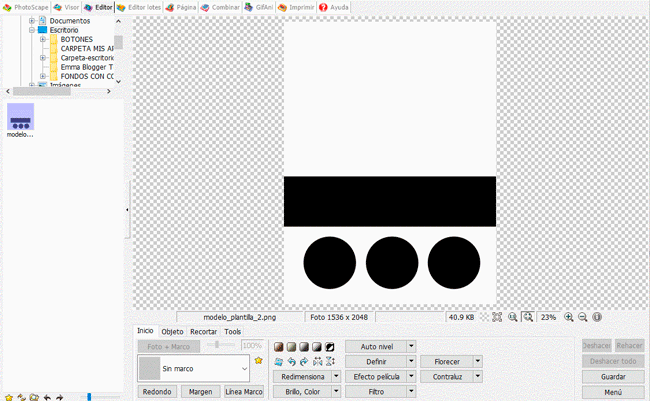Expand the BOTONES folder
The image size is (650, 401).
(x=43, y=39)
